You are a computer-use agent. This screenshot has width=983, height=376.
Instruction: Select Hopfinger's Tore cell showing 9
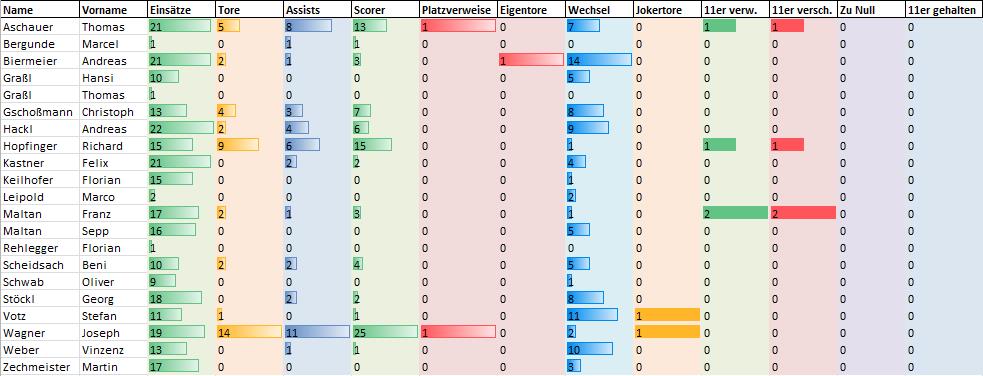[249, 145]
